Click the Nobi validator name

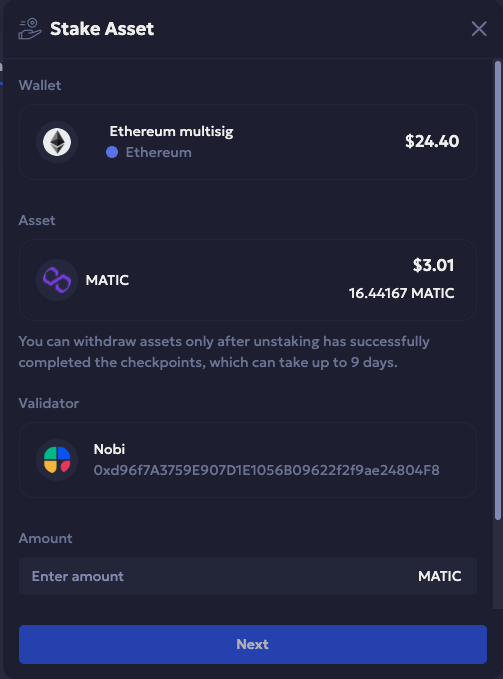[109, 449]
